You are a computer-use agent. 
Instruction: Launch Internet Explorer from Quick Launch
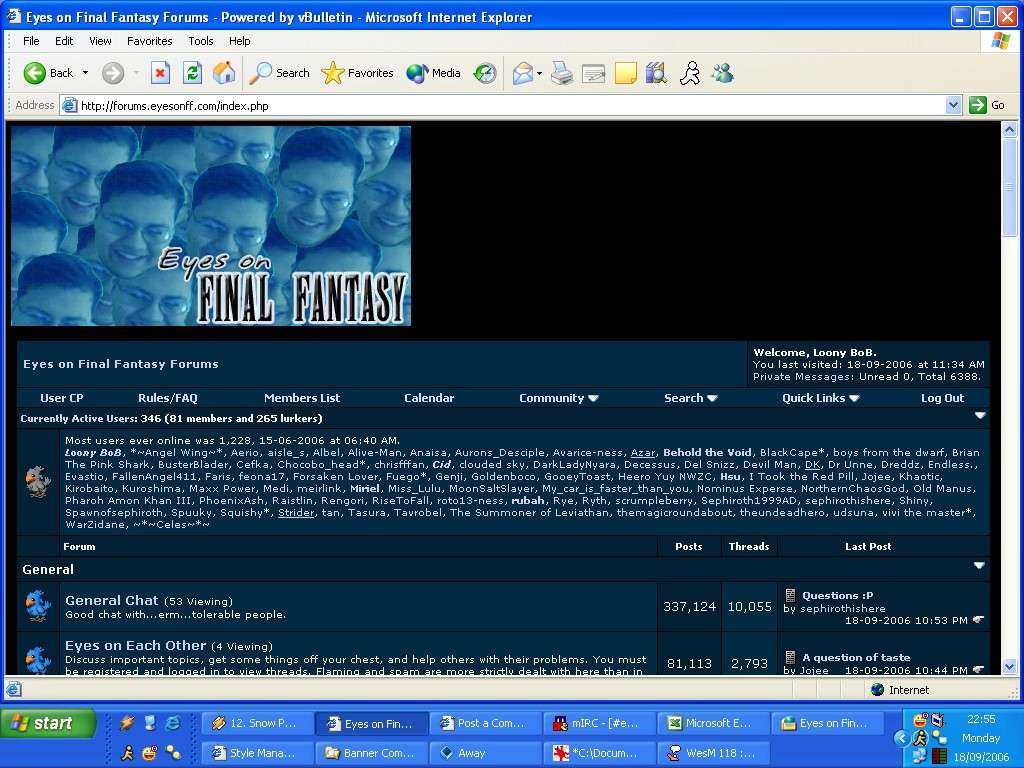(173, 722)
